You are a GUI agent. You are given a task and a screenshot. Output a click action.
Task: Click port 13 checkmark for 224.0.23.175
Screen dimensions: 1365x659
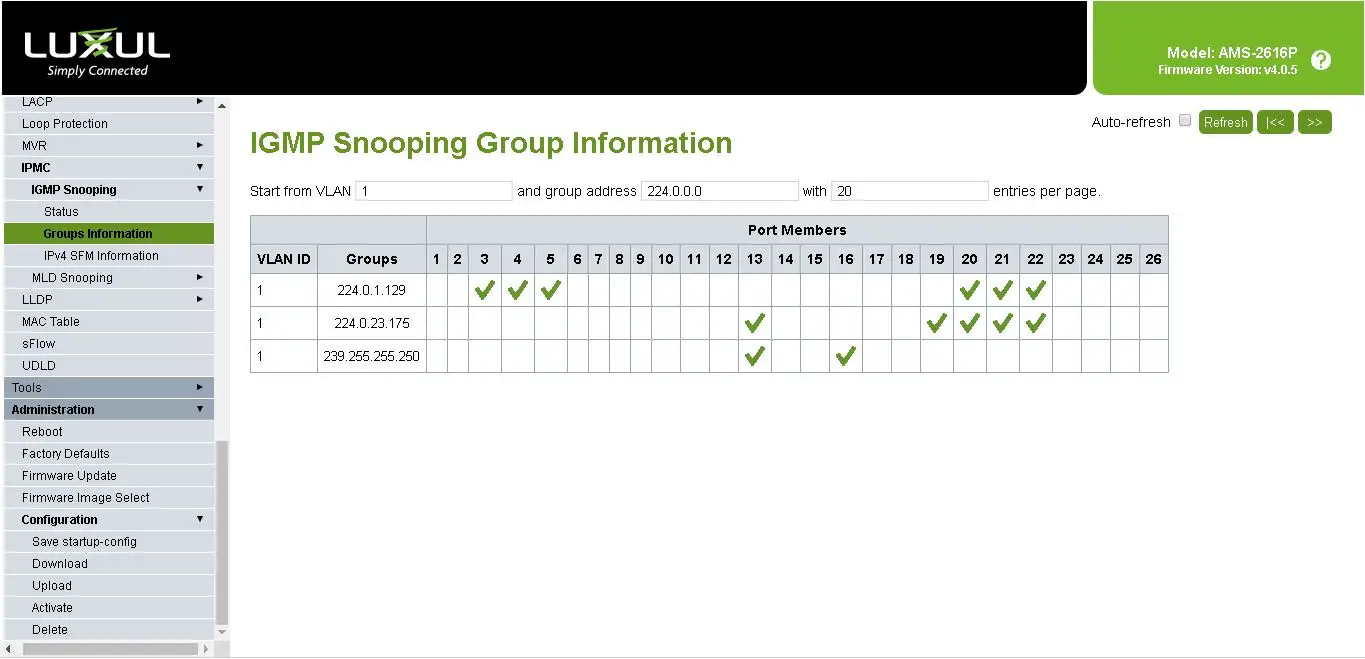click(755, 323)
